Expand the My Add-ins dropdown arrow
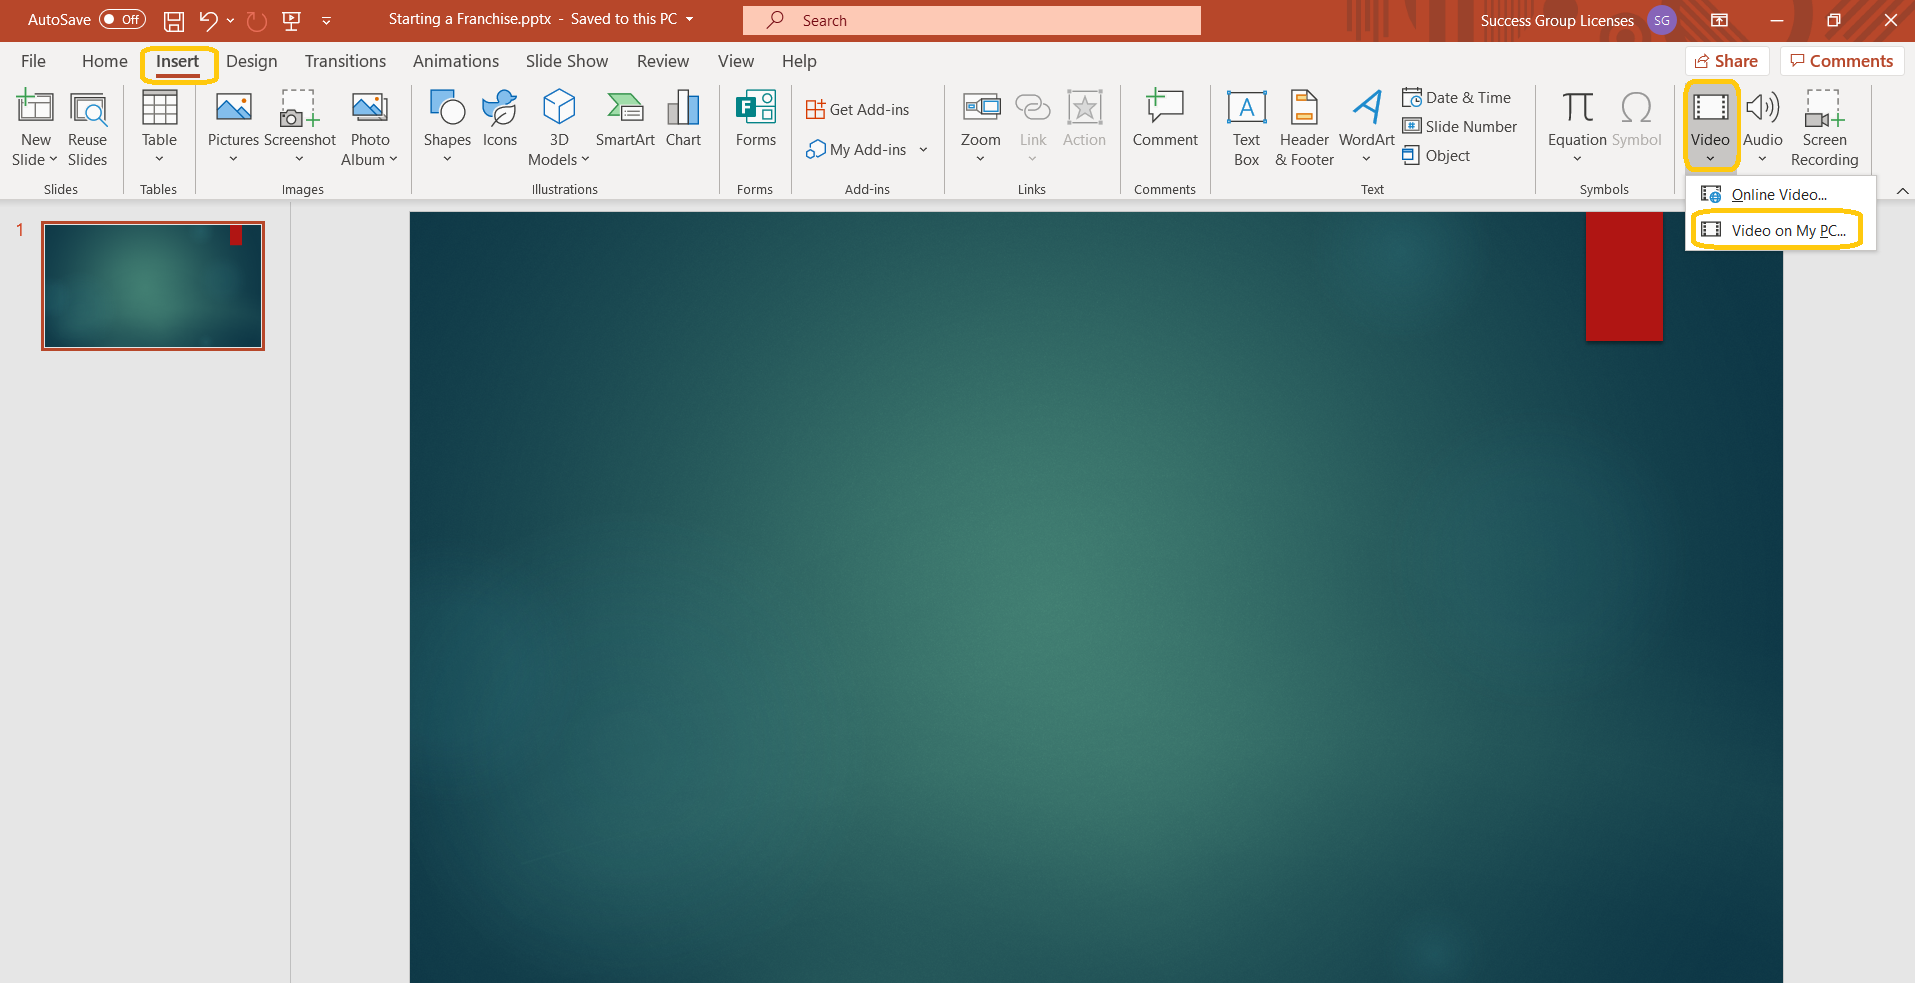1915x995 pixels. [923, 150]
